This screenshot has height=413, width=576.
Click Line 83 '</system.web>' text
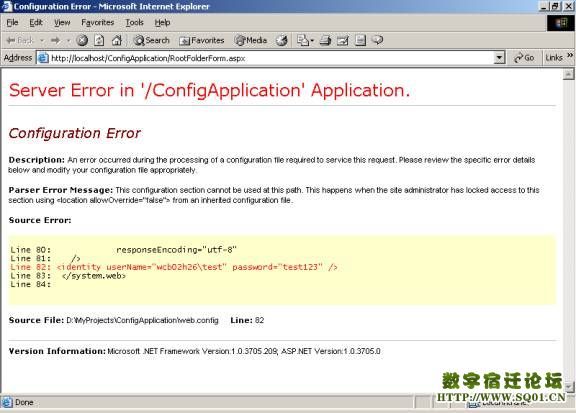pos(94,276)
